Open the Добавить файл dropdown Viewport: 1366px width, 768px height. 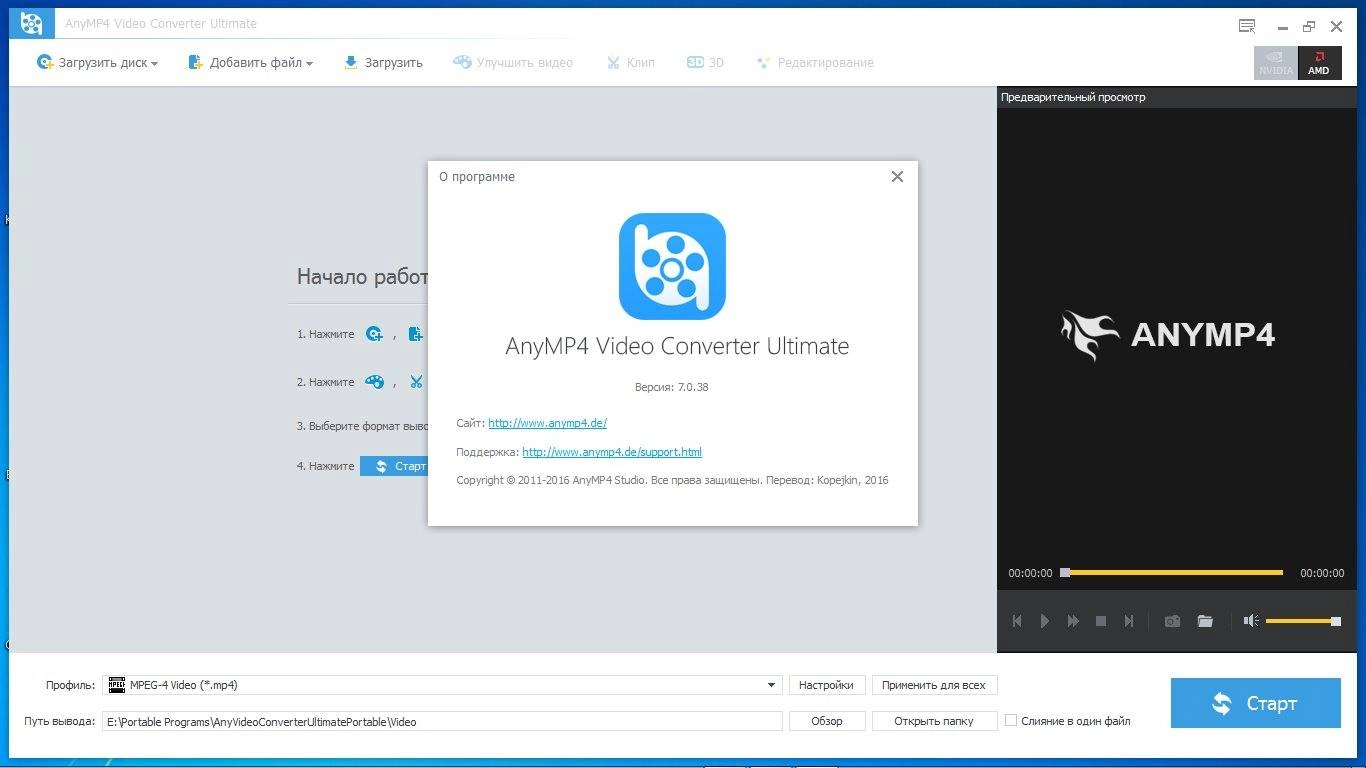(250, 62)
